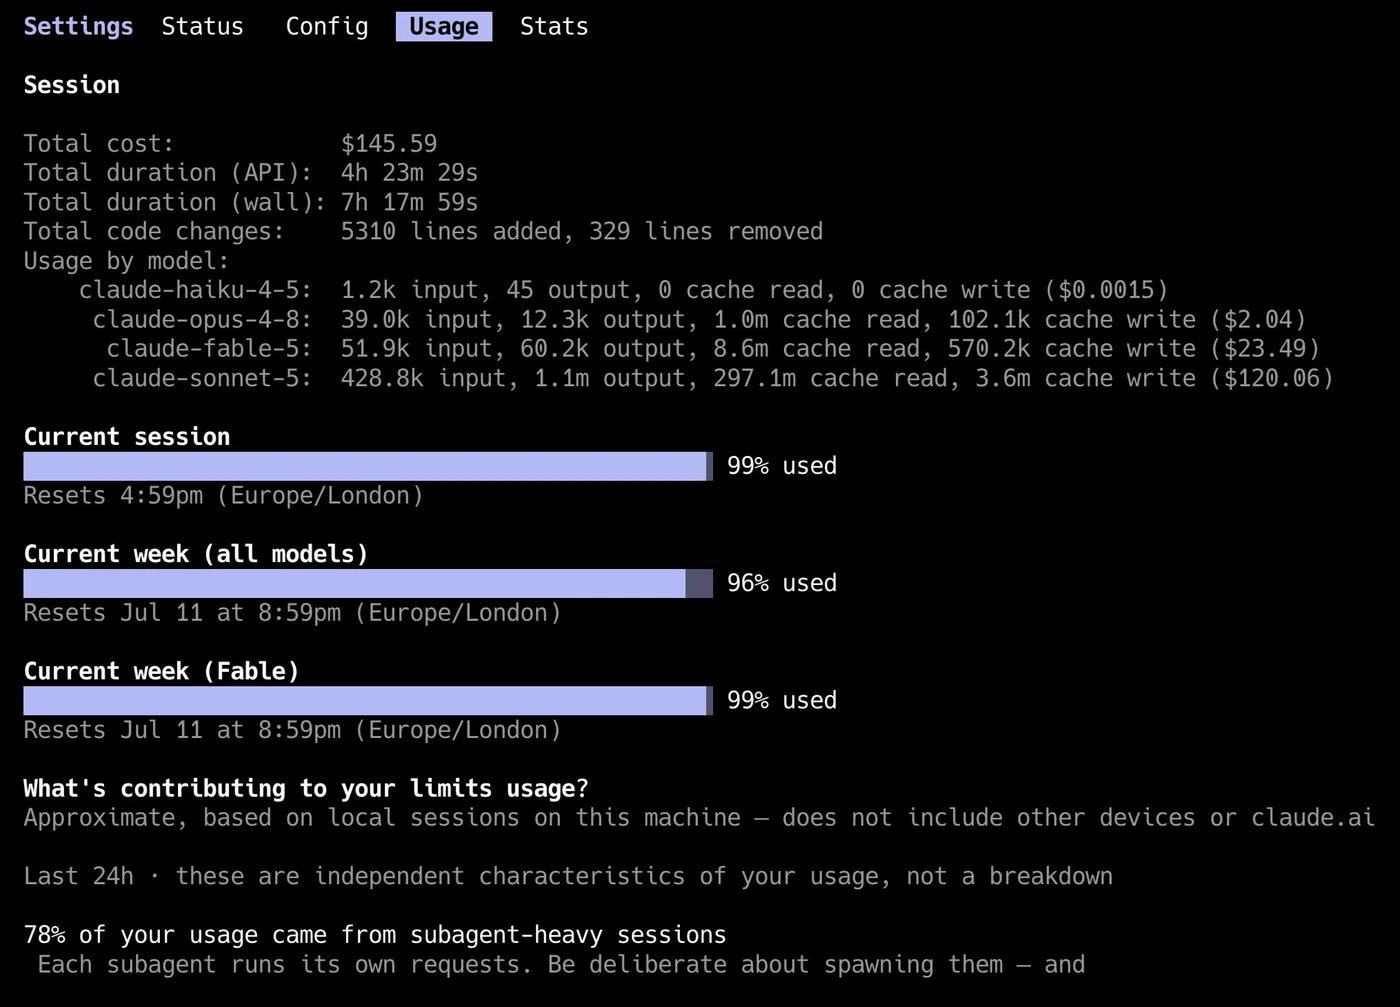Viewport: 1400px width, 1007px height.
Task: Click the "Session" heading
Action: pyautogui.click(x=72, y=85)
